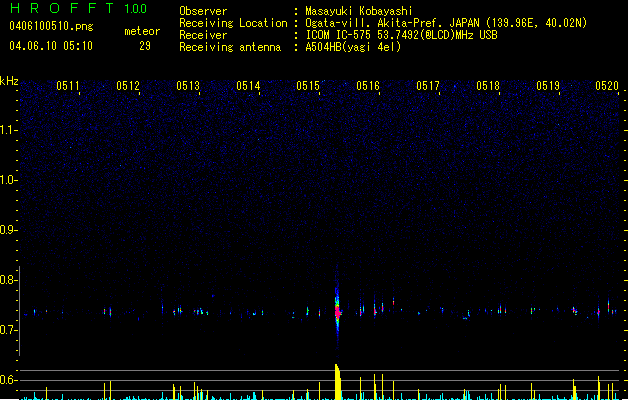The height and width of the screenshot is (400, 629).
Task: Click the 0.9 frequency axis label
Action: [x=9, y=230]
